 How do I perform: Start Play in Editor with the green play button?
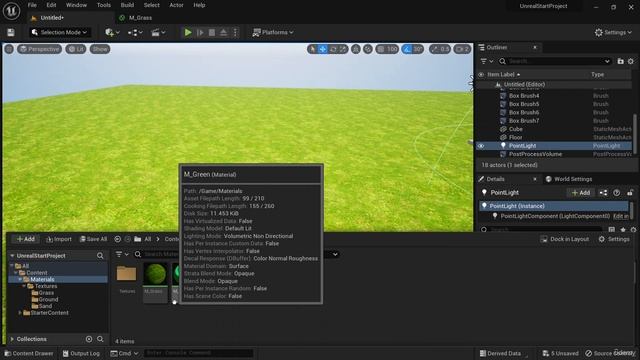point(188,33)
